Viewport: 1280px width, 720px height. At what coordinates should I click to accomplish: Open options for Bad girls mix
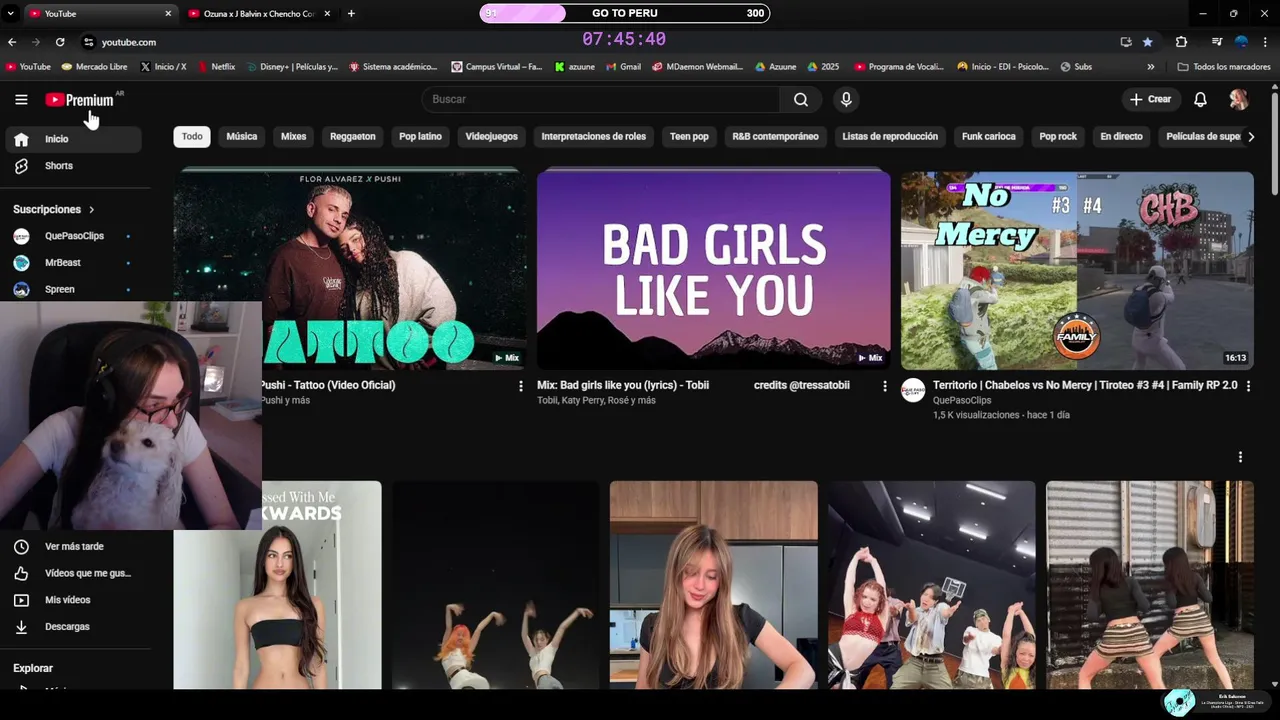point(884,386)
